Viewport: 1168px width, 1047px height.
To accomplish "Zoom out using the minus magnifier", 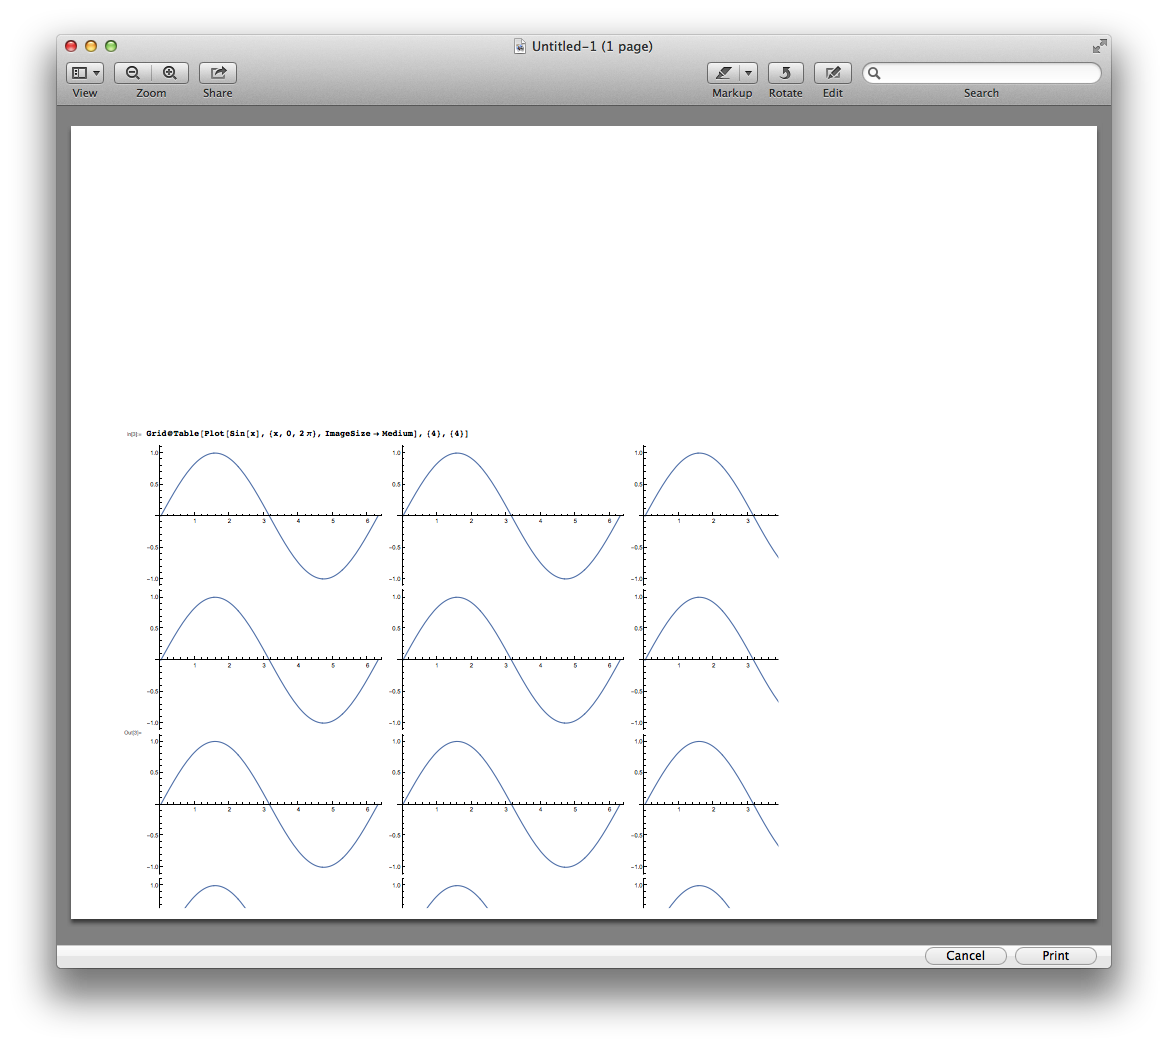I will click(133, 73).
